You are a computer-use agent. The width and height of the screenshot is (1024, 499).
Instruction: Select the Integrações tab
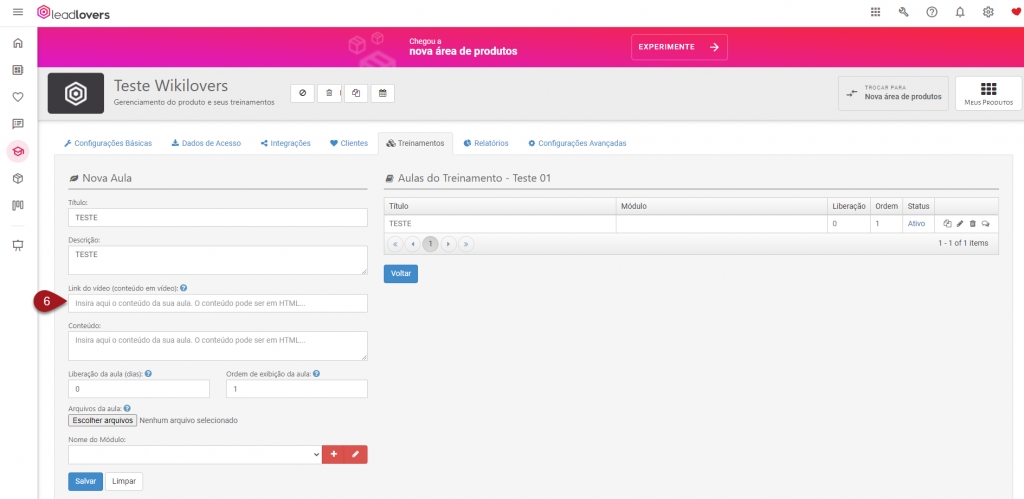coord(285,143)
